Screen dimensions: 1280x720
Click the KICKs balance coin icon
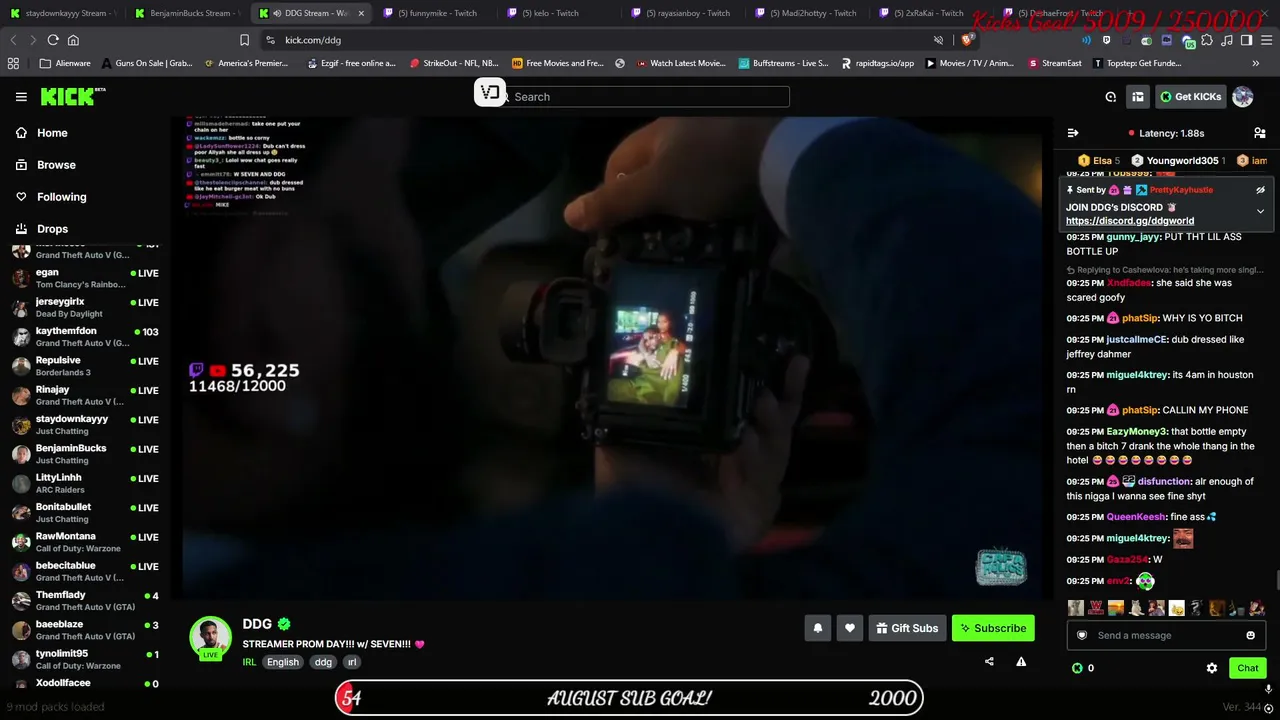tap(1077, 668)
